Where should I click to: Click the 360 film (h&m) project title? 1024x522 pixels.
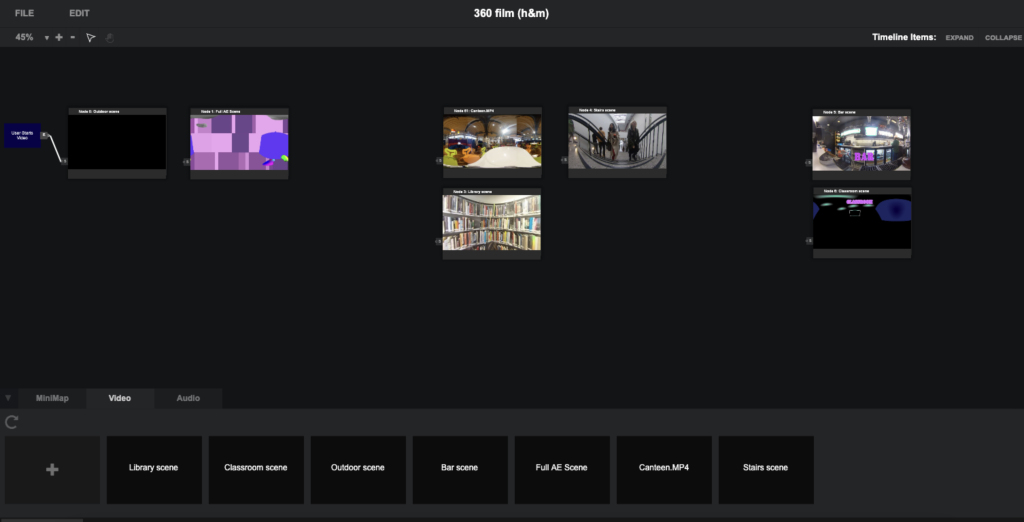(x=511, y=13)
